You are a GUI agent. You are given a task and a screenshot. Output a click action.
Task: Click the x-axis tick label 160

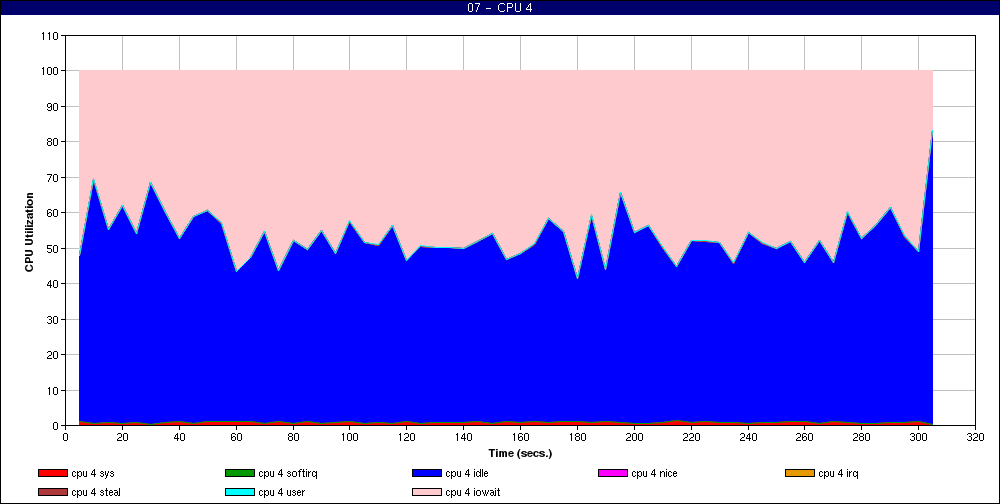pos(520,438)
